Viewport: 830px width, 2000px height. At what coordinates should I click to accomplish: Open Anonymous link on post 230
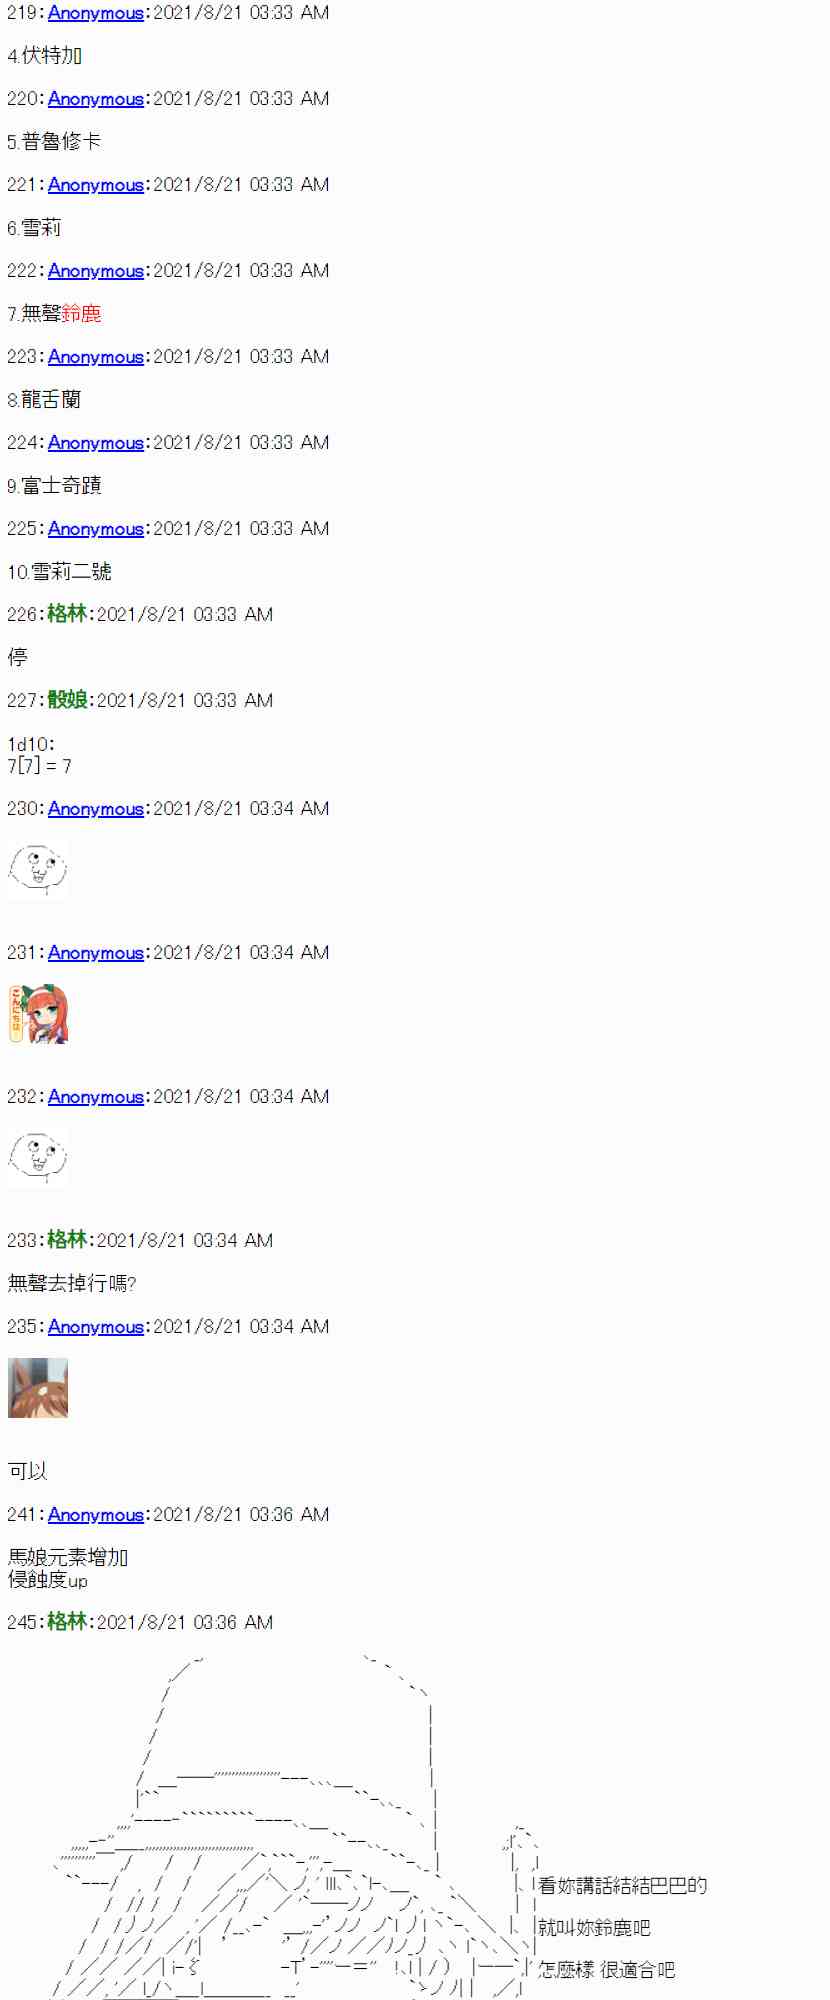point(96,809)
